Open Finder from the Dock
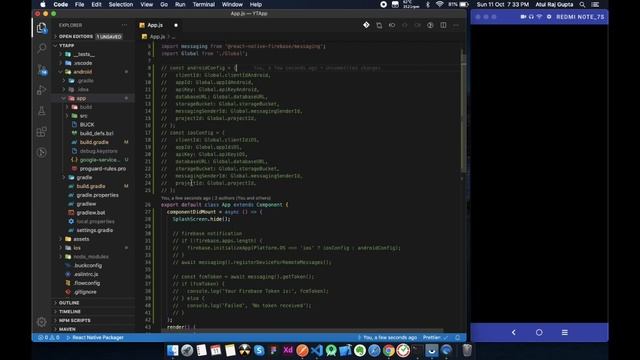This screenshot has height=360, width=640. [173, 350]
